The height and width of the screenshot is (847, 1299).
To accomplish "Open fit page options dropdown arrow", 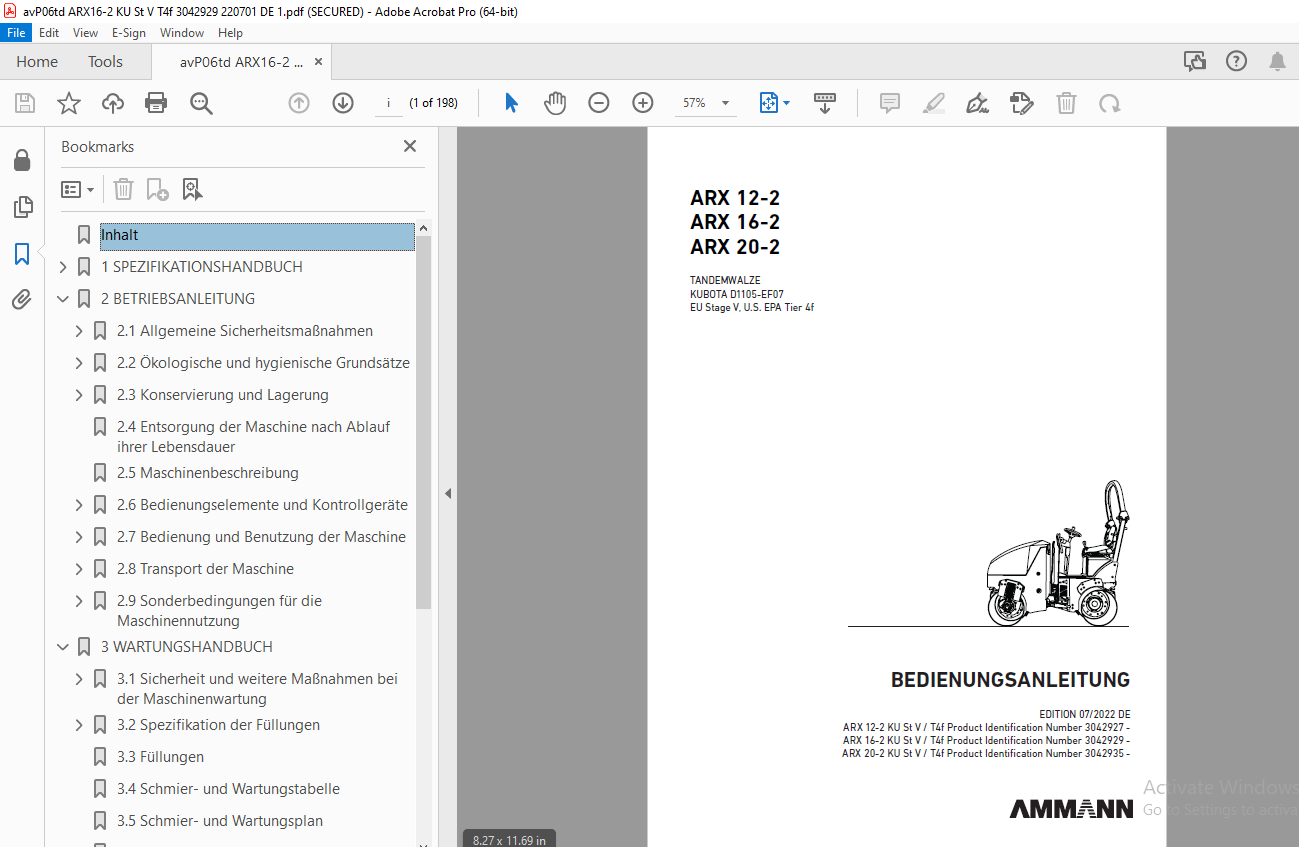I will point(787,103).
